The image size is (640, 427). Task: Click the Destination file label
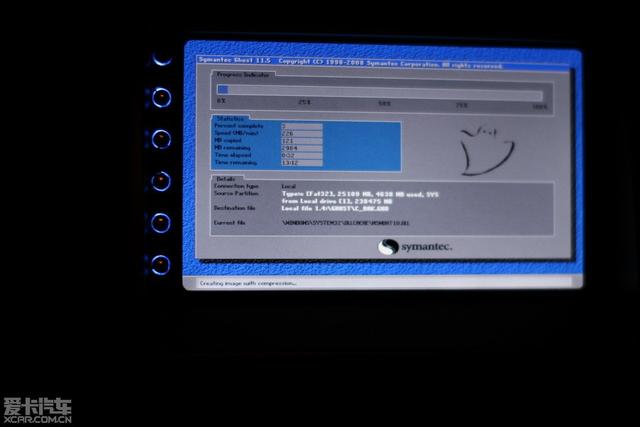point(234,208)
